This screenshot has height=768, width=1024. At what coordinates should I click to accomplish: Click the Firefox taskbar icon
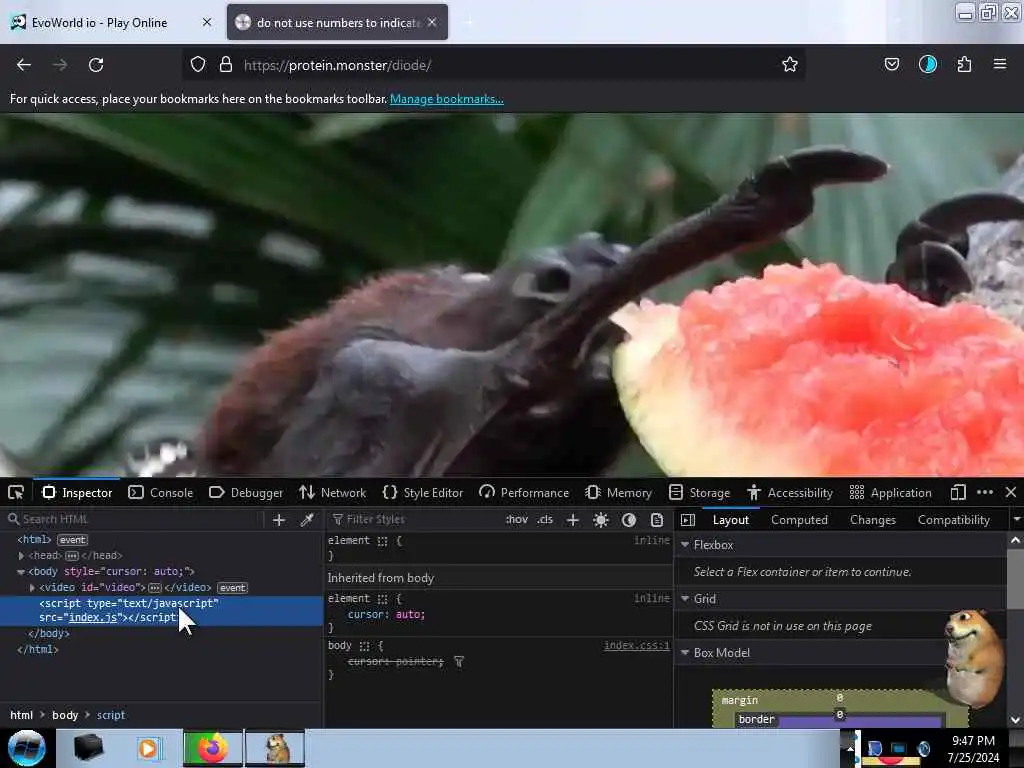tap(213, 748)
